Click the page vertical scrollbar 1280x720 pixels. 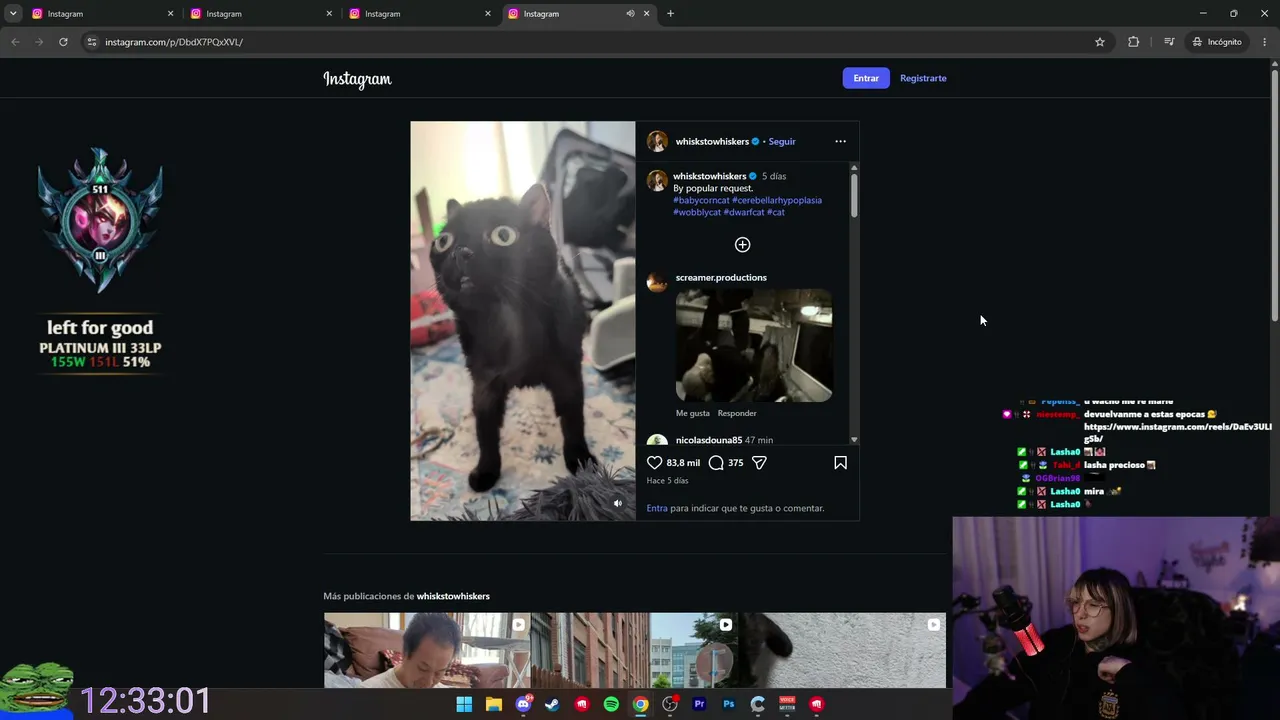pos(1274,195)
